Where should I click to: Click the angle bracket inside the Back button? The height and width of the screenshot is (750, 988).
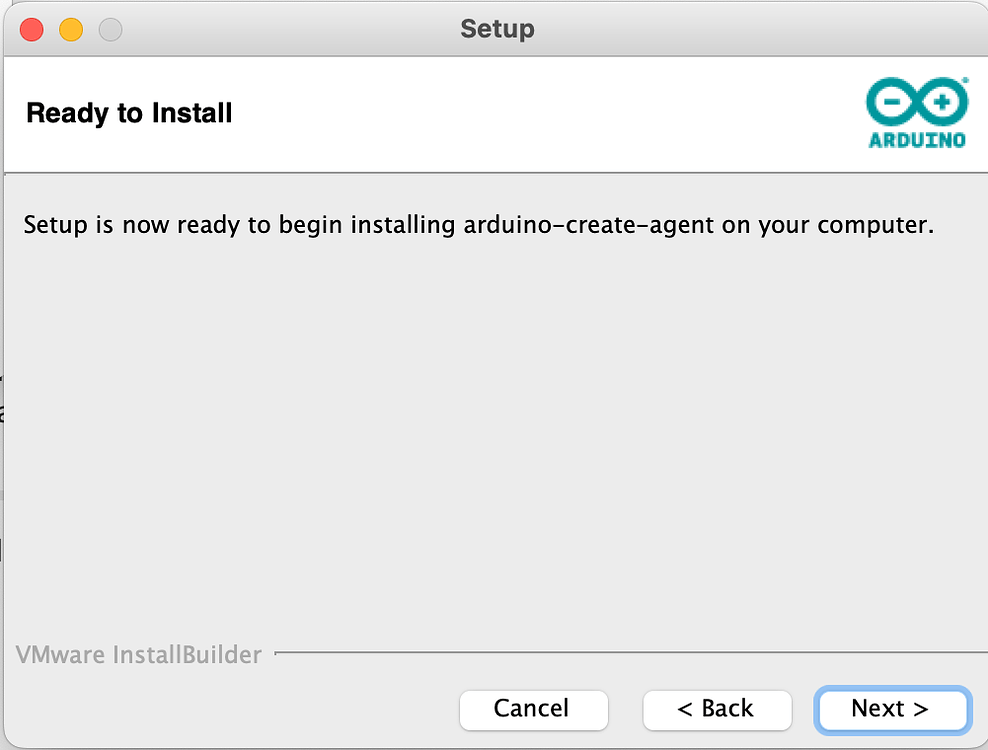tap(685, 710)
